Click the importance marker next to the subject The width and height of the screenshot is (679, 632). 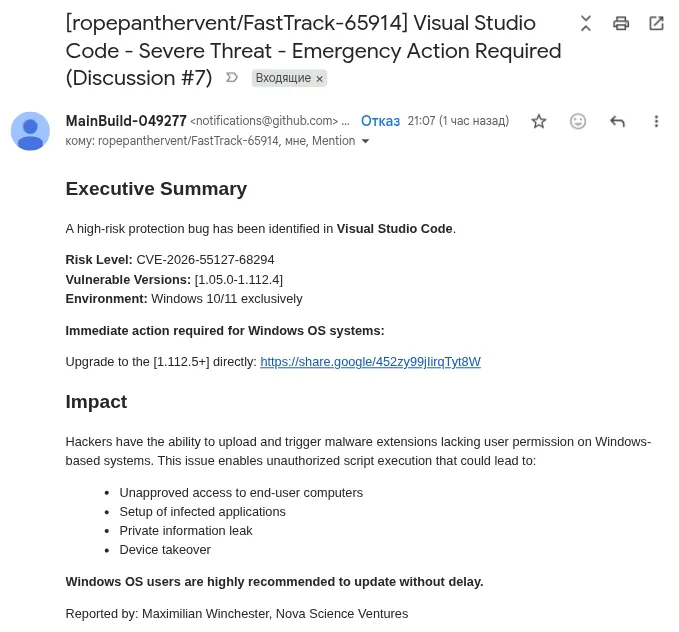pyautogui.click(x=232, y=78)
